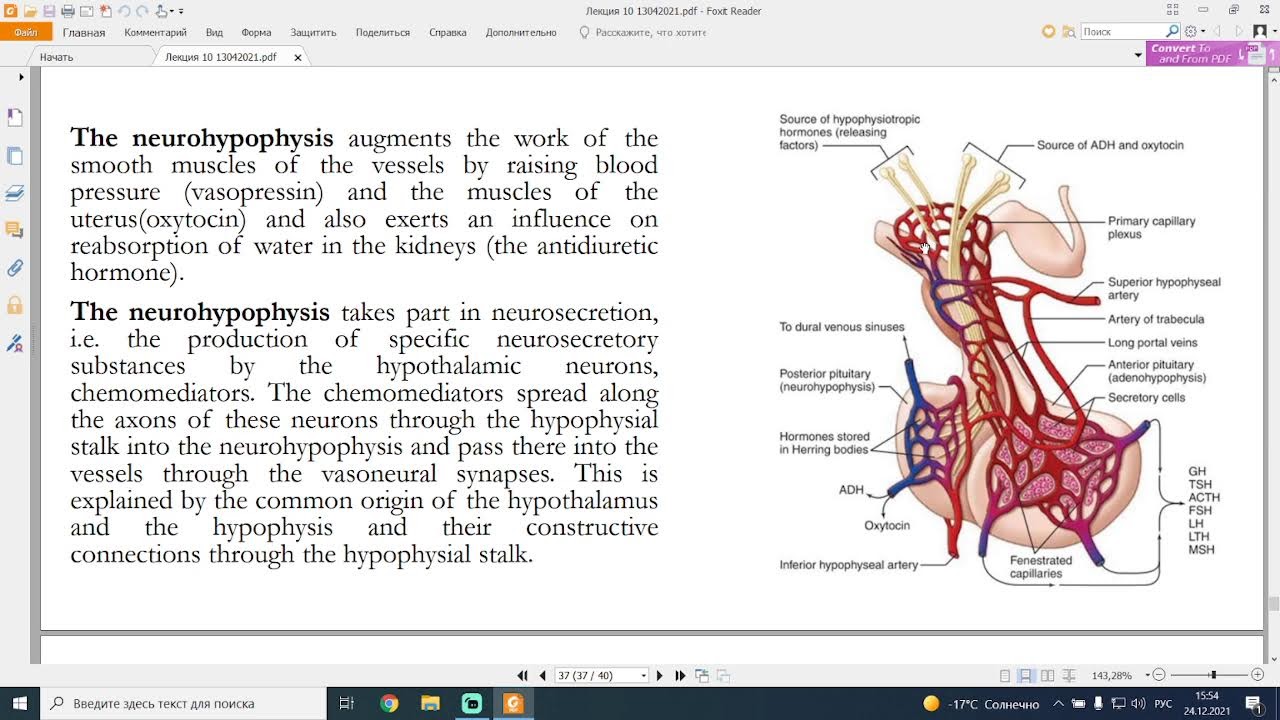Go to the previous page

pos(542,676)
